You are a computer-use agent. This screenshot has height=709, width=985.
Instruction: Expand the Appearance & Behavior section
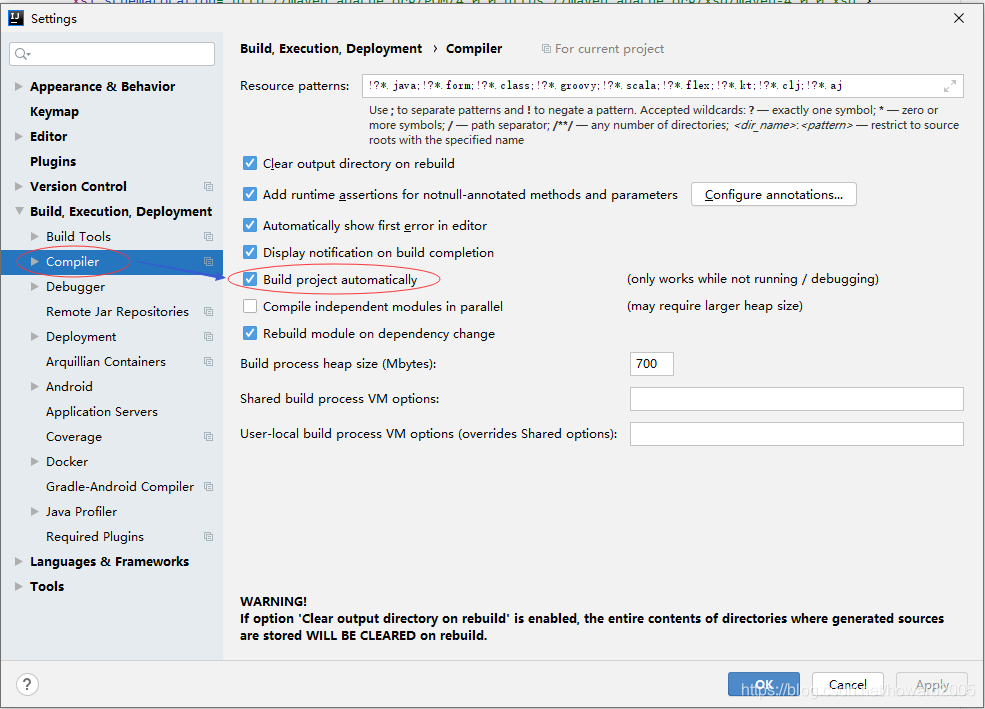(19, 86)
